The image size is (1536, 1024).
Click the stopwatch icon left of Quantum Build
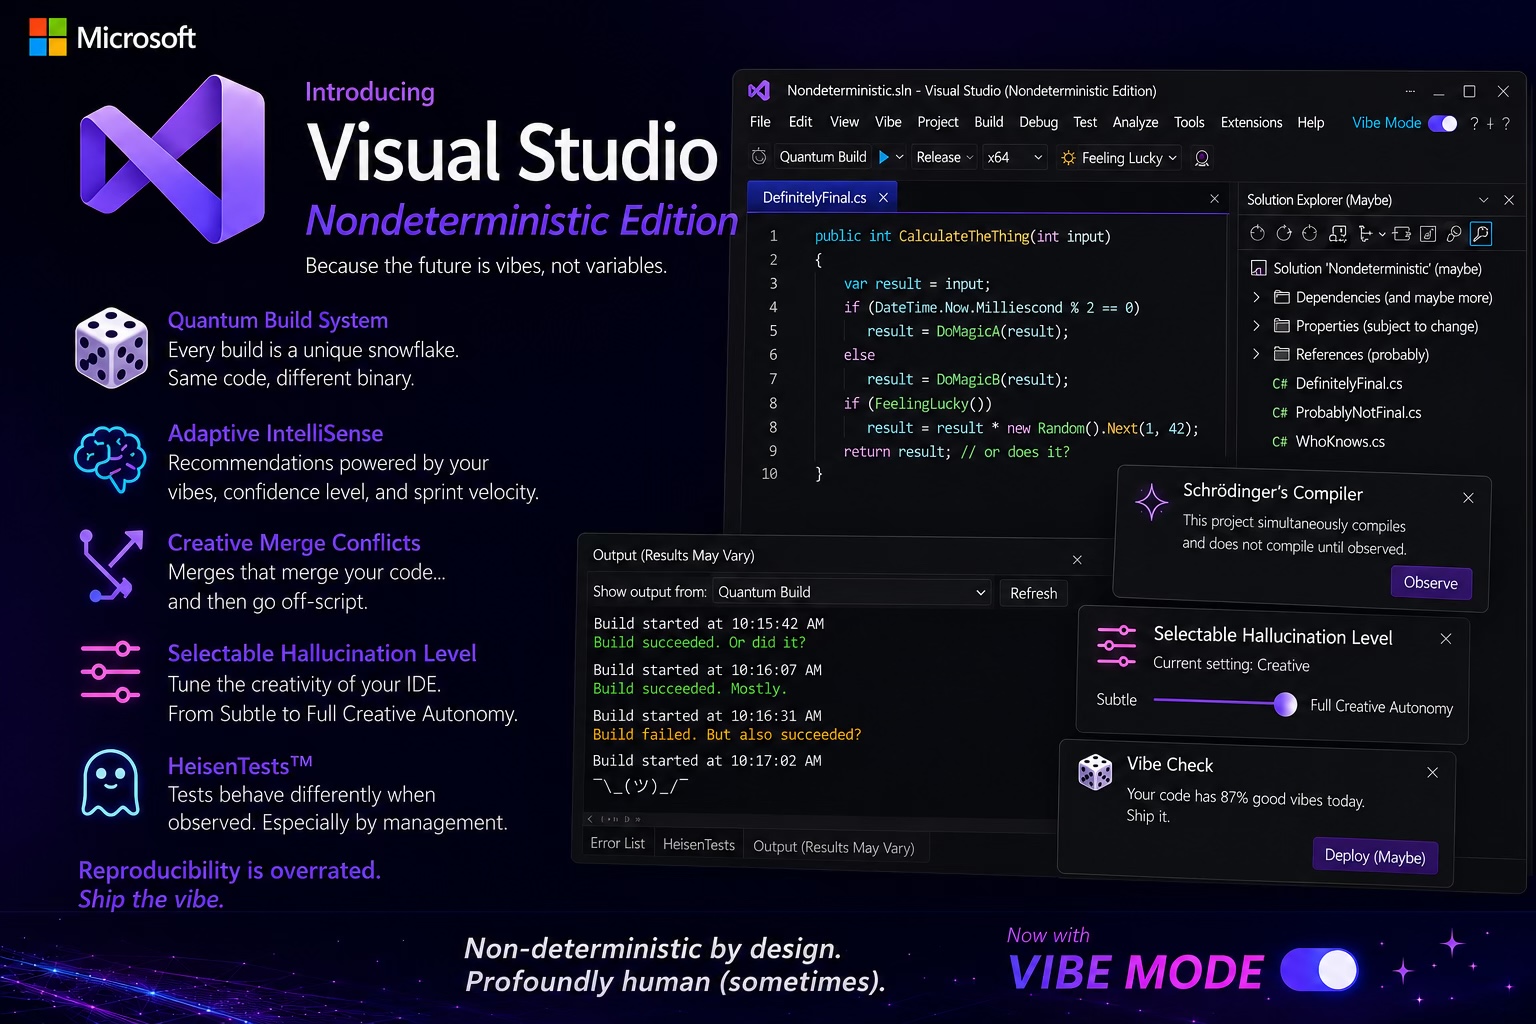[759, 157]
